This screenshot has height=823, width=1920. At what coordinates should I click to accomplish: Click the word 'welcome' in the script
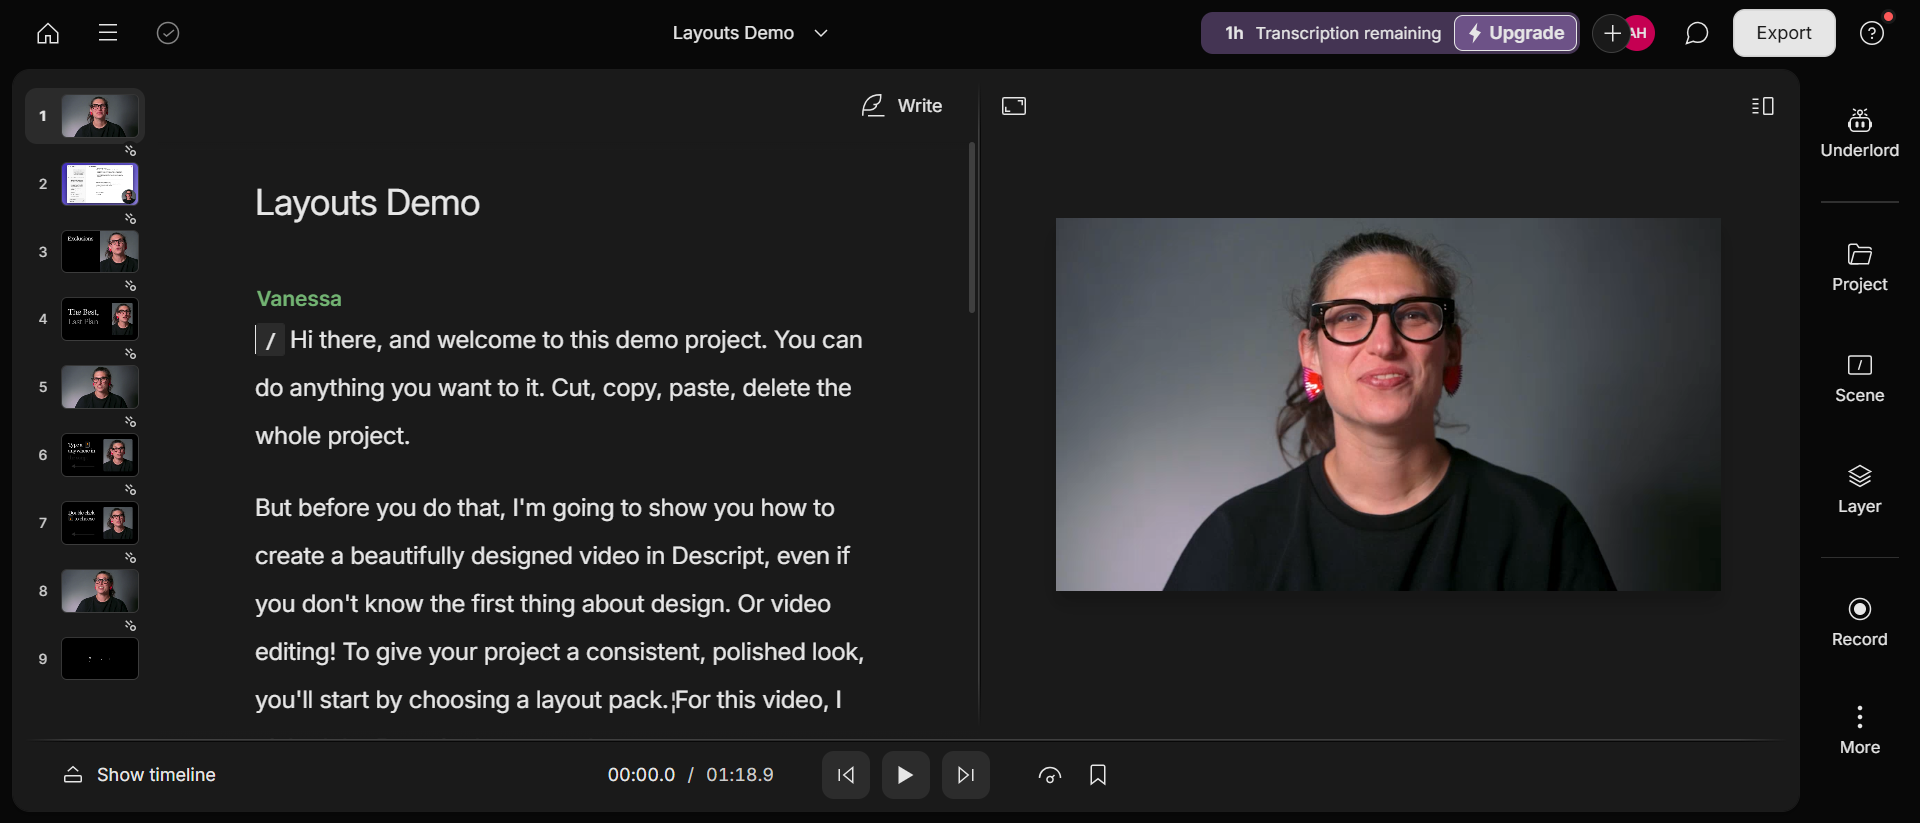pyautogui.click(x=486, y=340)
